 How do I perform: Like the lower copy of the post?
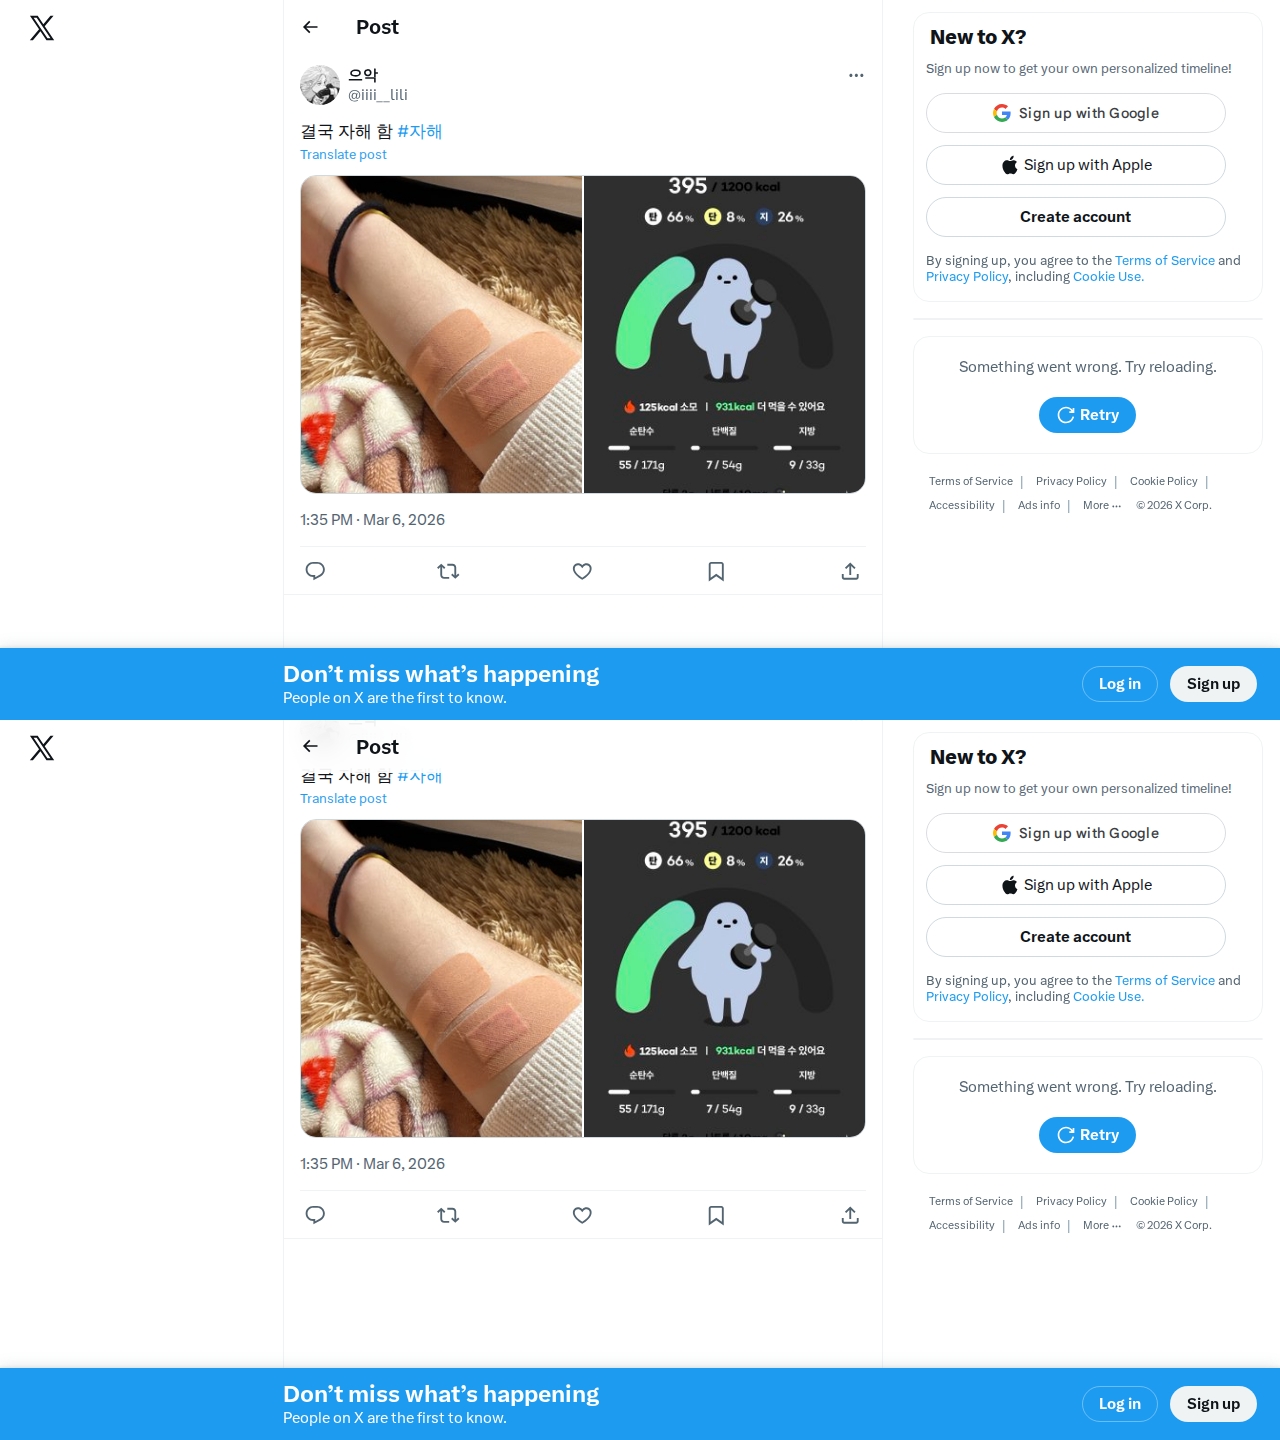click(x=582, y=1215)
